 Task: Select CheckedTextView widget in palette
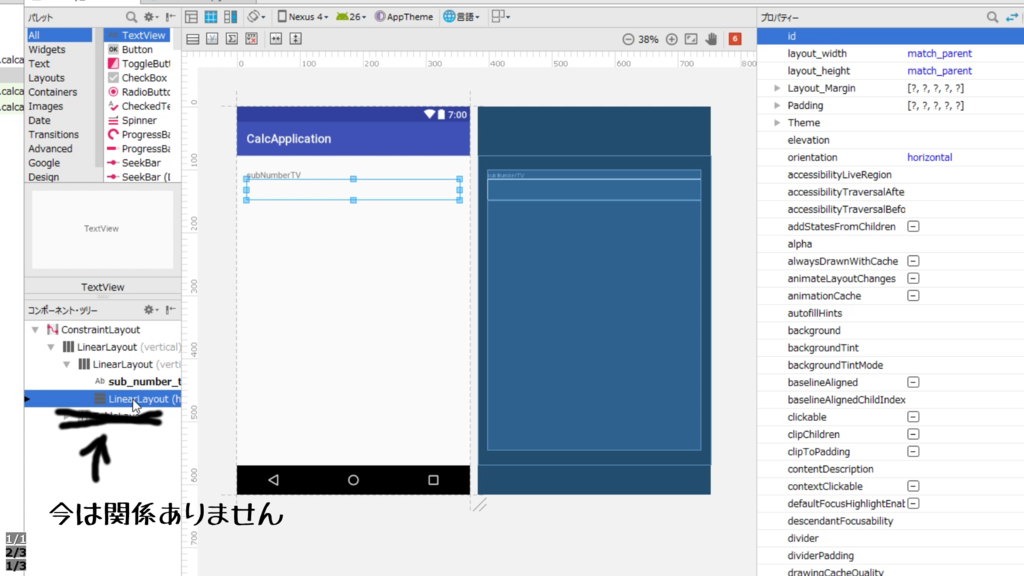click(138, 106)
